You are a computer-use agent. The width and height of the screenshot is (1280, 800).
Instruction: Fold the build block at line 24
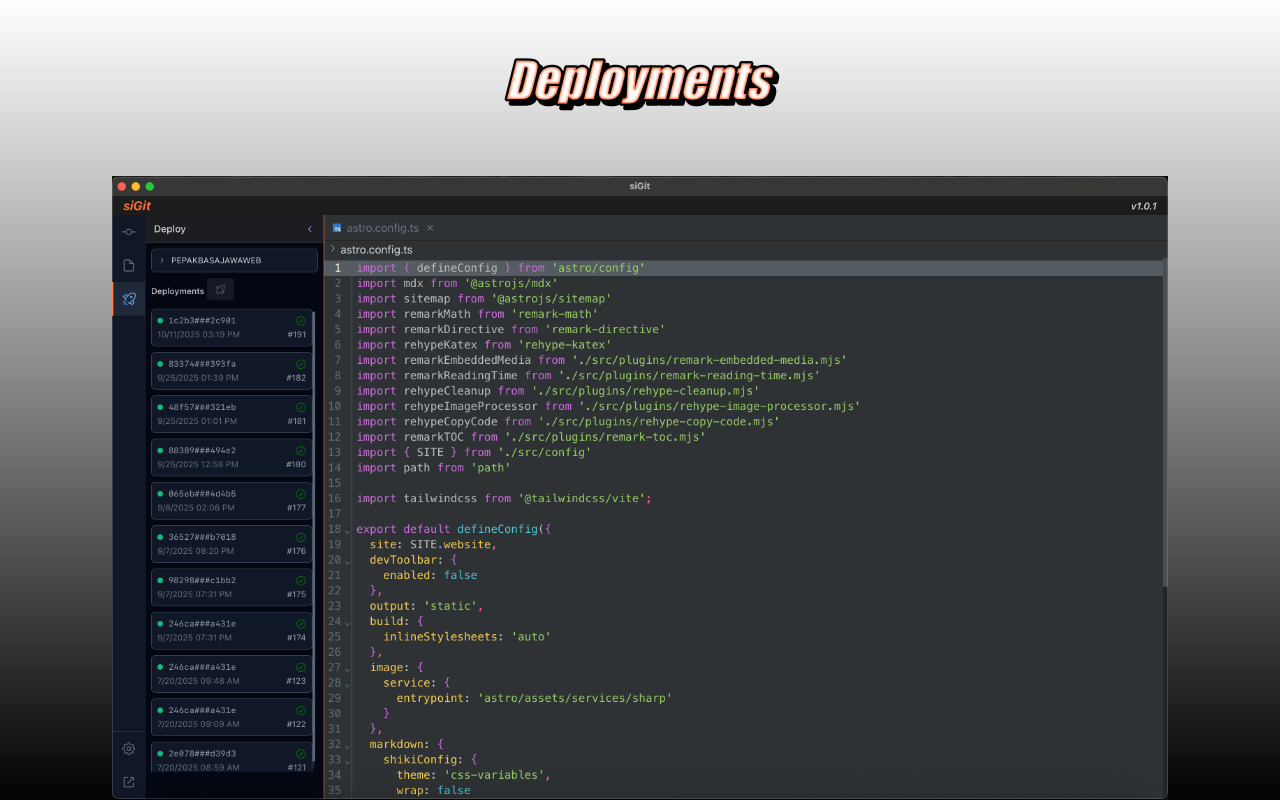[348, 622]
